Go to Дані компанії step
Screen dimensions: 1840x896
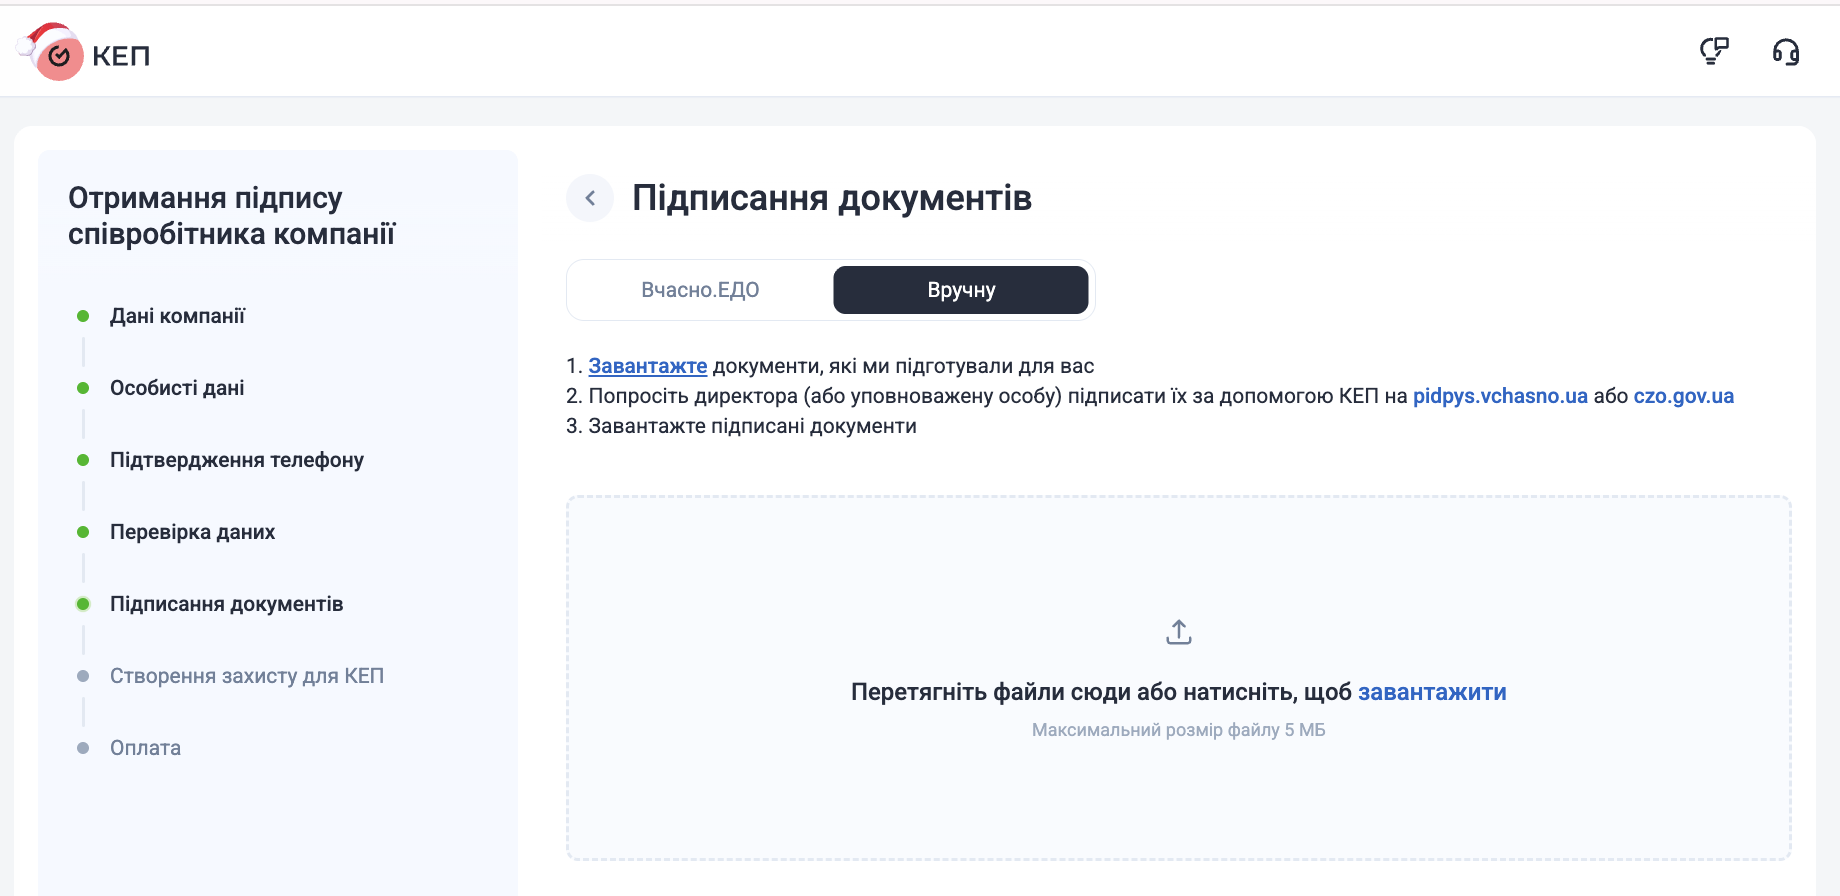coord(177,316)
